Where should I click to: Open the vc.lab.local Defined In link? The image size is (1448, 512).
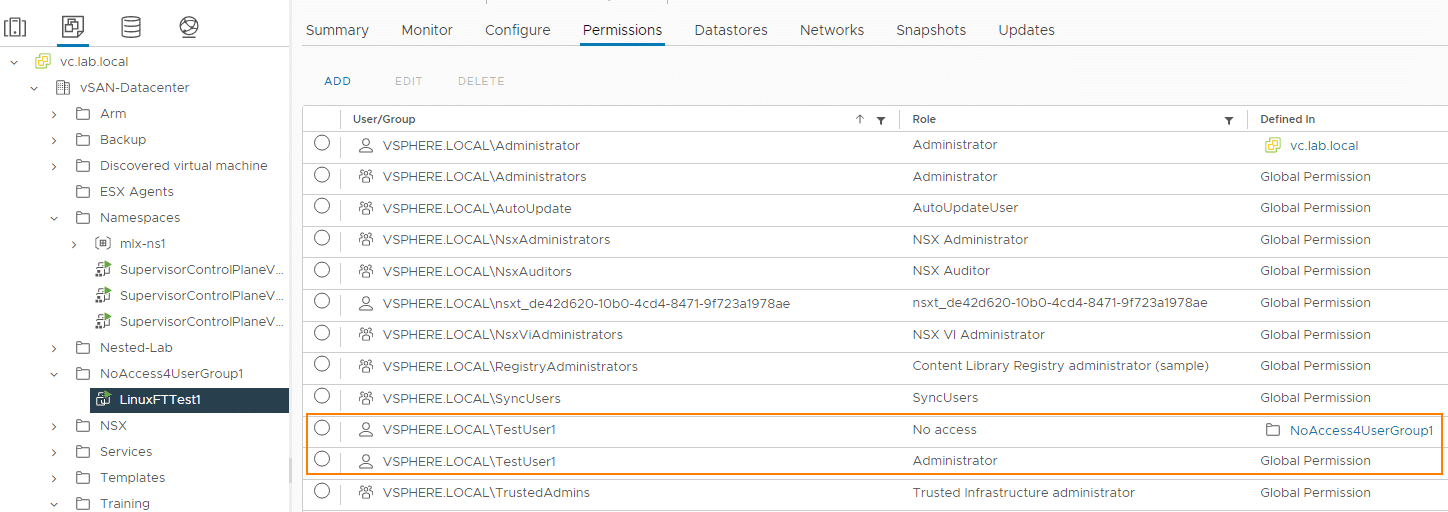click(1324, 145)
